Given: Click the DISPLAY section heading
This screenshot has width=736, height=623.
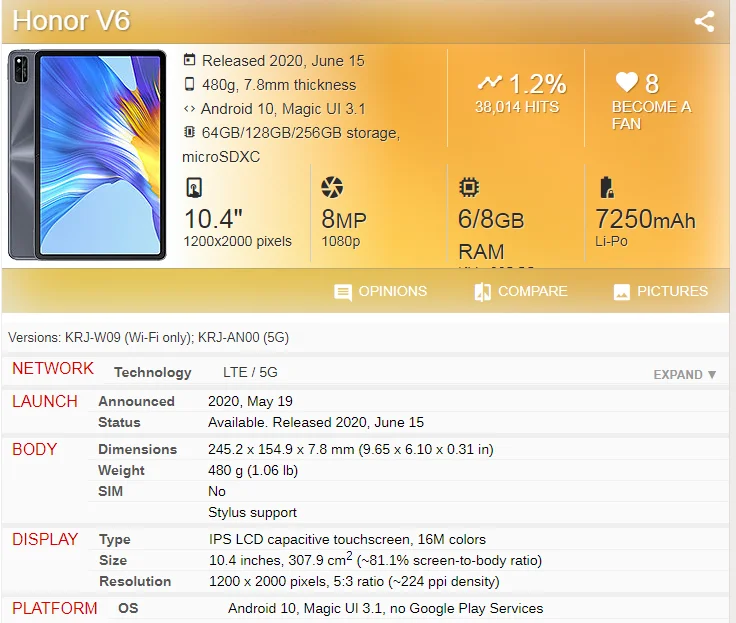Looking at the screenshot, I should coord(45,539).
